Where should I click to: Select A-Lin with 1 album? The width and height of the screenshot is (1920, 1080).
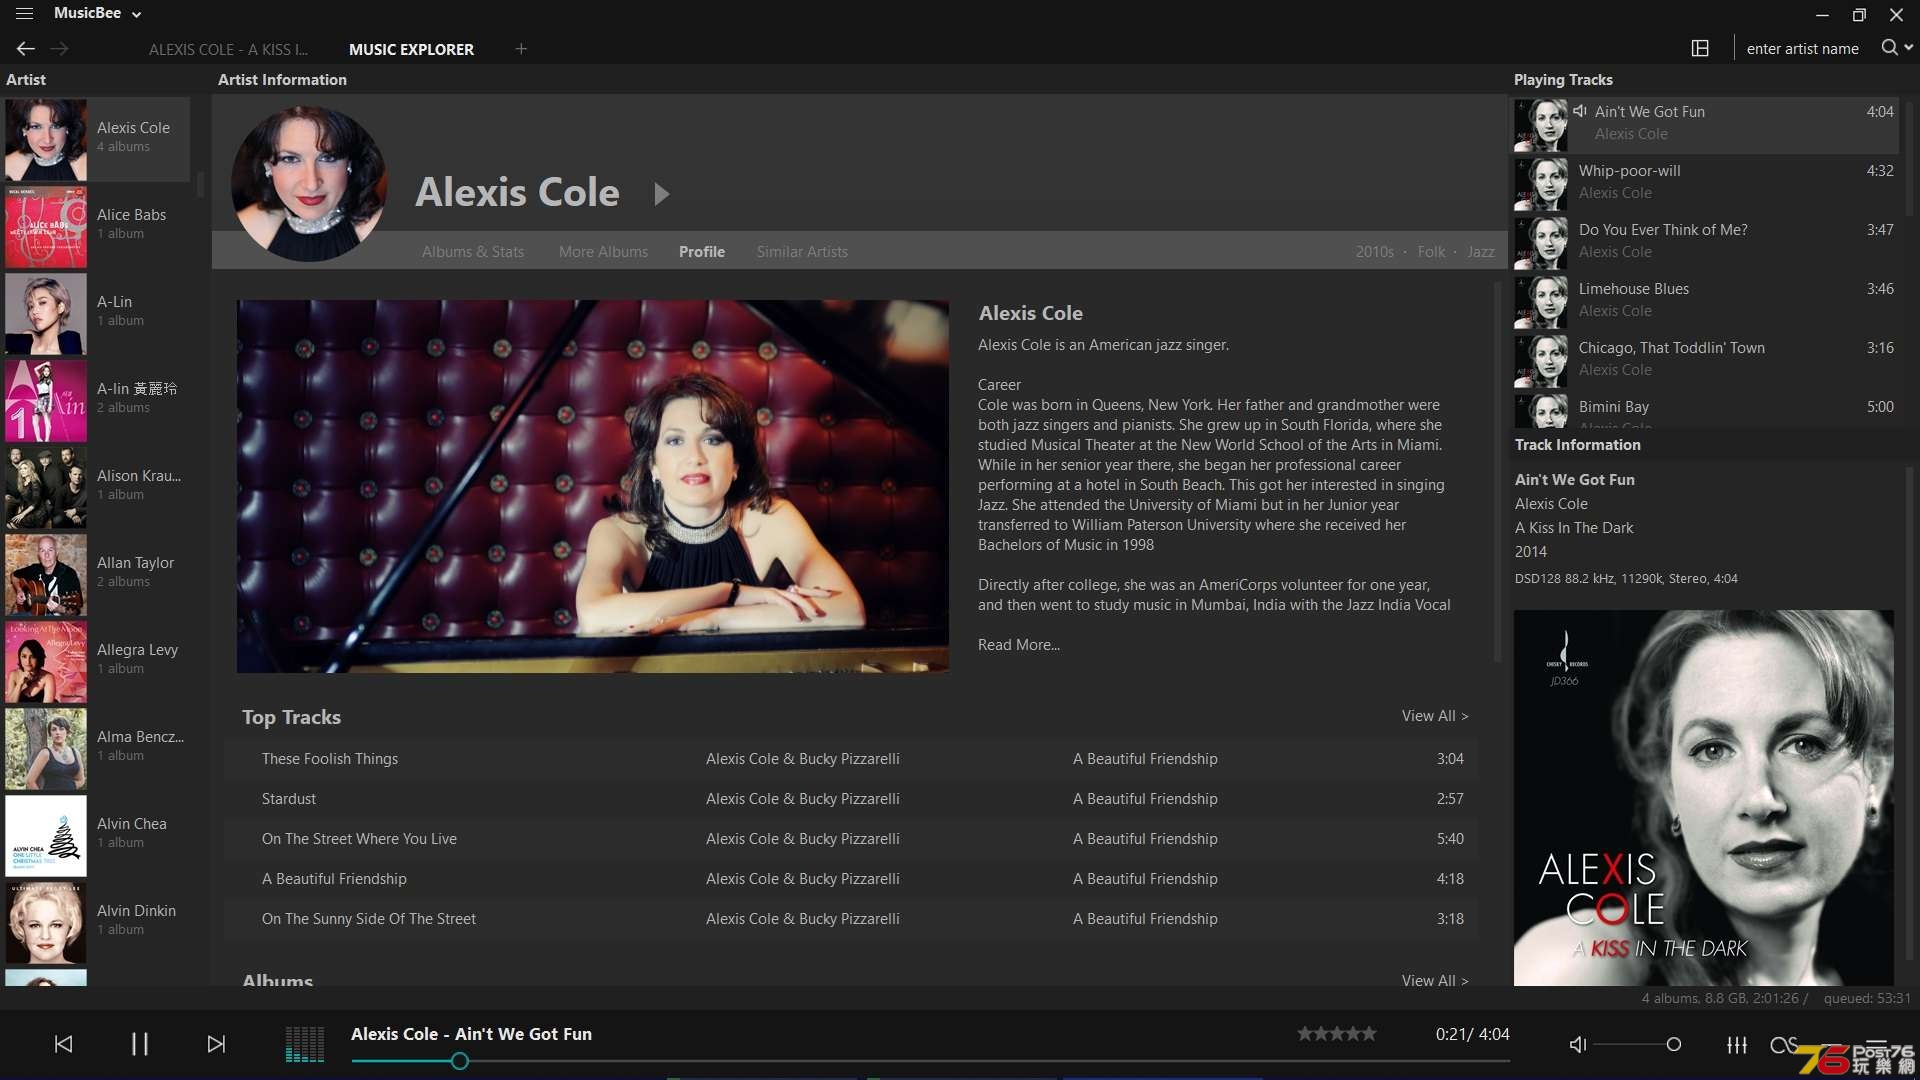tap(97, 313)
